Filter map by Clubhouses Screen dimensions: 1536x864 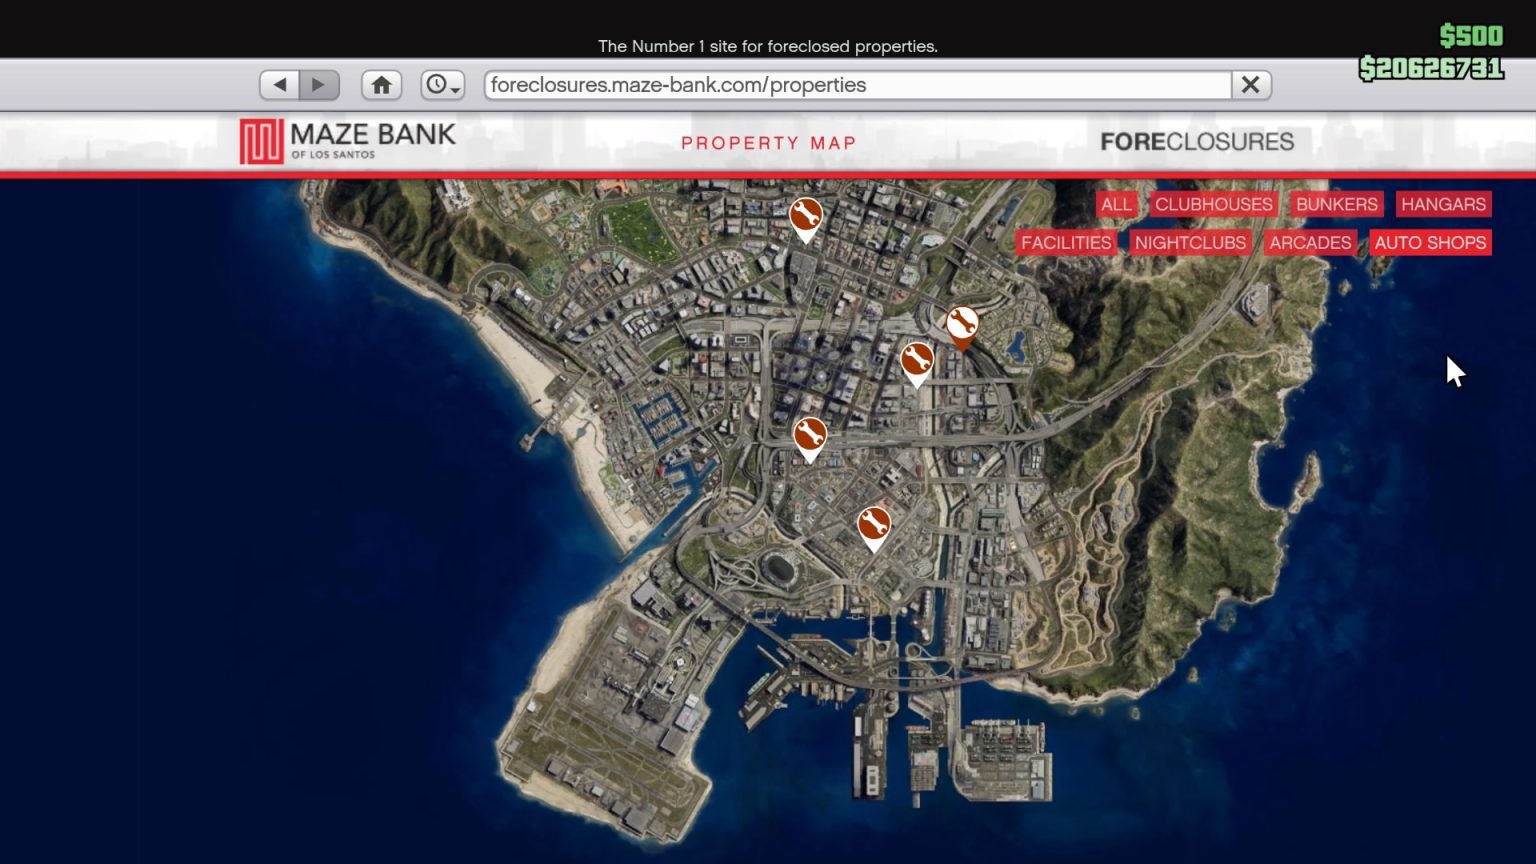pyautogui.click(x=1213, y=204)
